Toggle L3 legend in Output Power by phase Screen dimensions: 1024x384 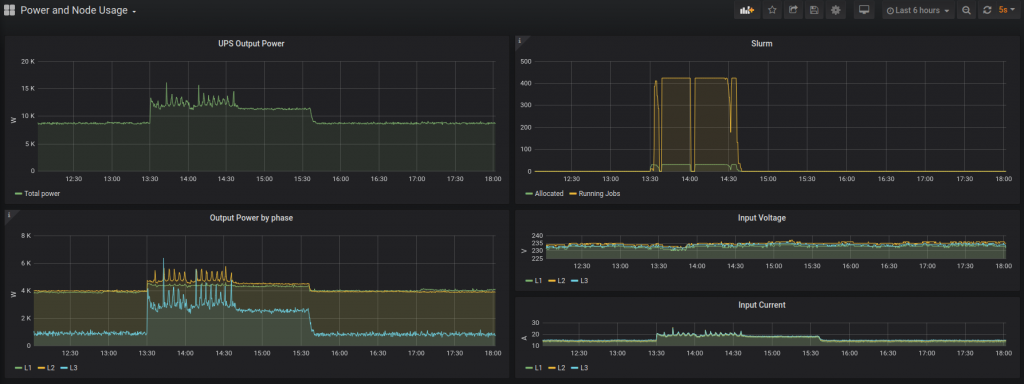(70, 368)
